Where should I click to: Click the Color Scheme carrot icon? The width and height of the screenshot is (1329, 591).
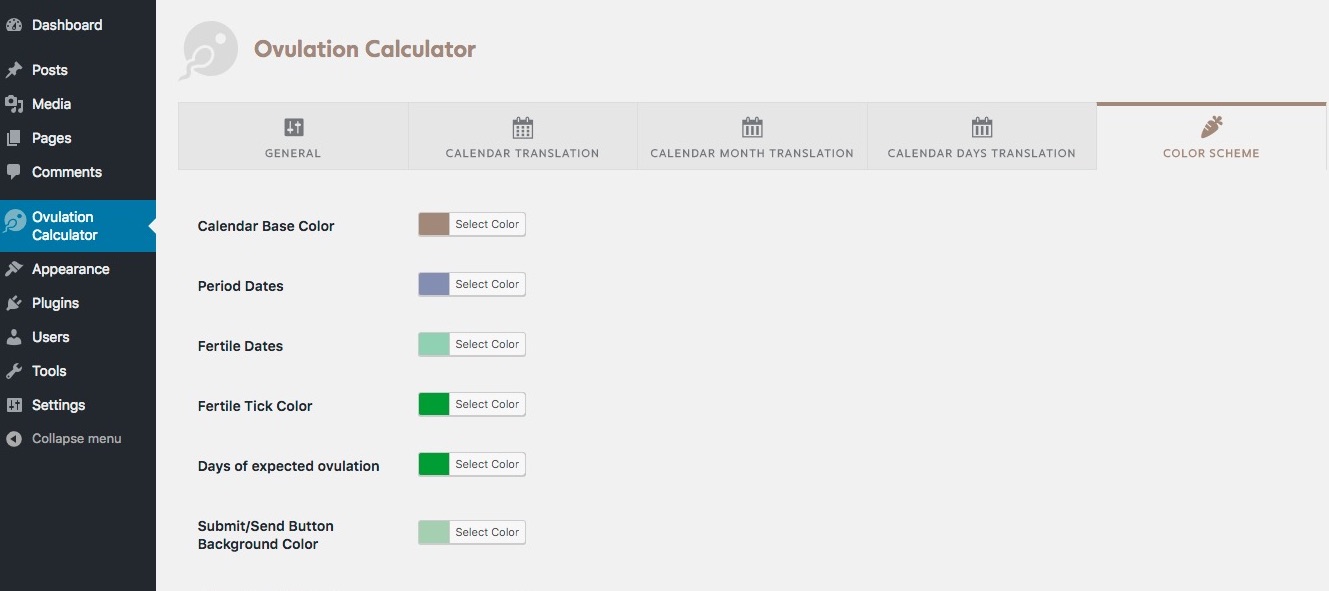(x=1211, y=127)
